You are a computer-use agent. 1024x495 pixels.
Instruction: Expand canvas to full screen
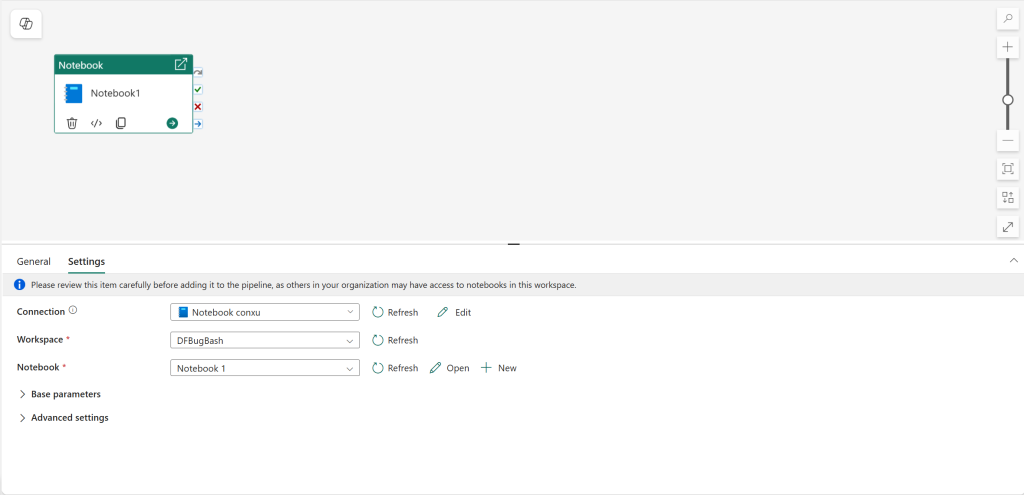tap(1008, 226)
